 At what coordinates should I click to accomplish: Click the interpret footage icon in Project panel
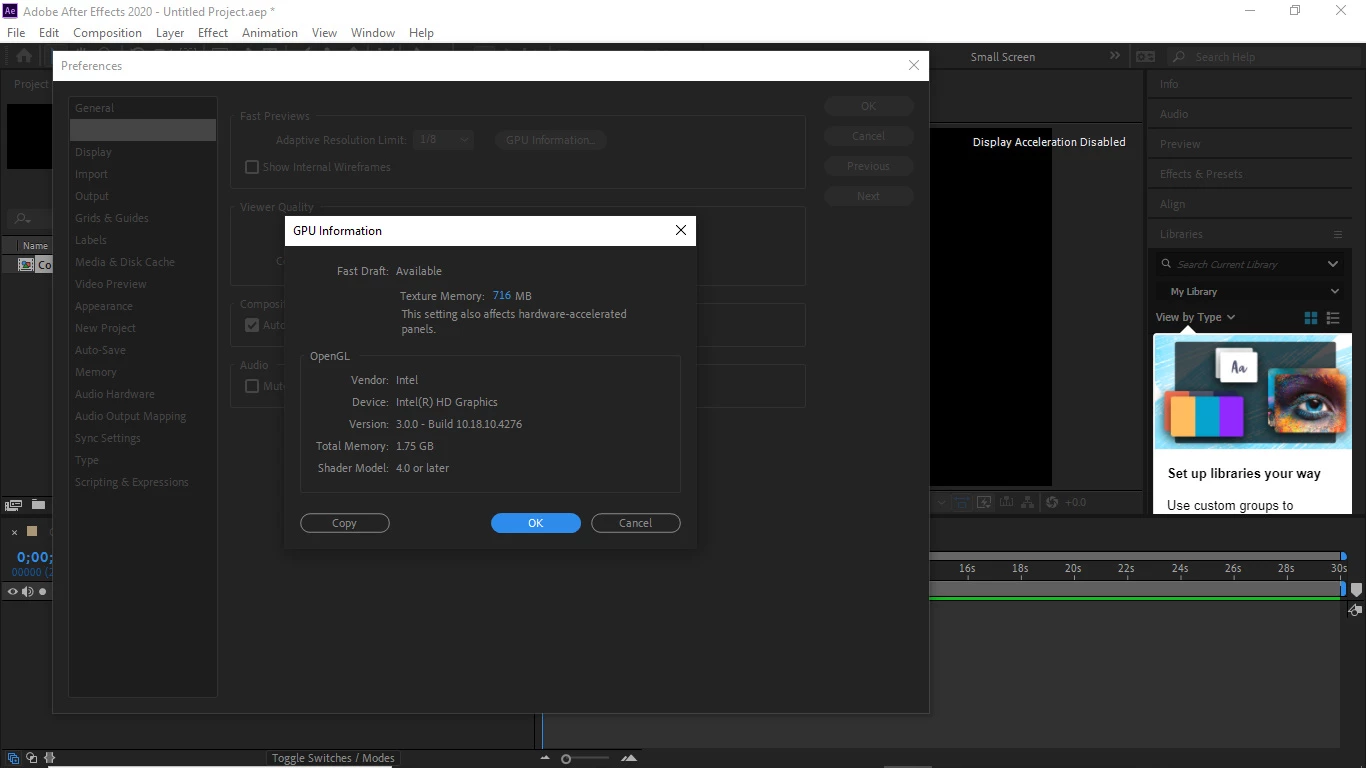pyautogui.click(x=14, y=504)
